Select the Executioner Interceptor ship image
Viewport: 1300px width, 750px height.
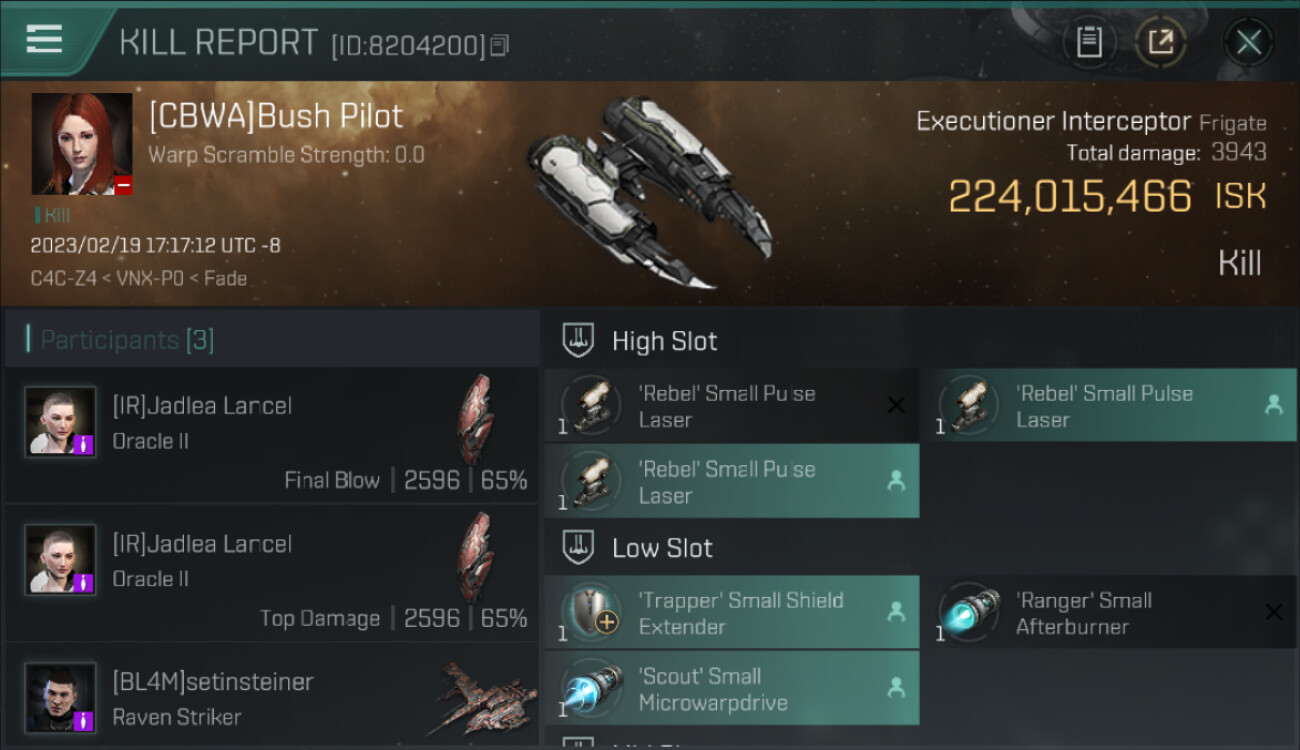650,192
